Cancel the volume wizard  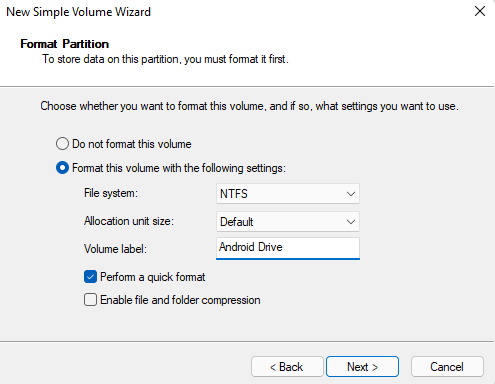[447, 367]
